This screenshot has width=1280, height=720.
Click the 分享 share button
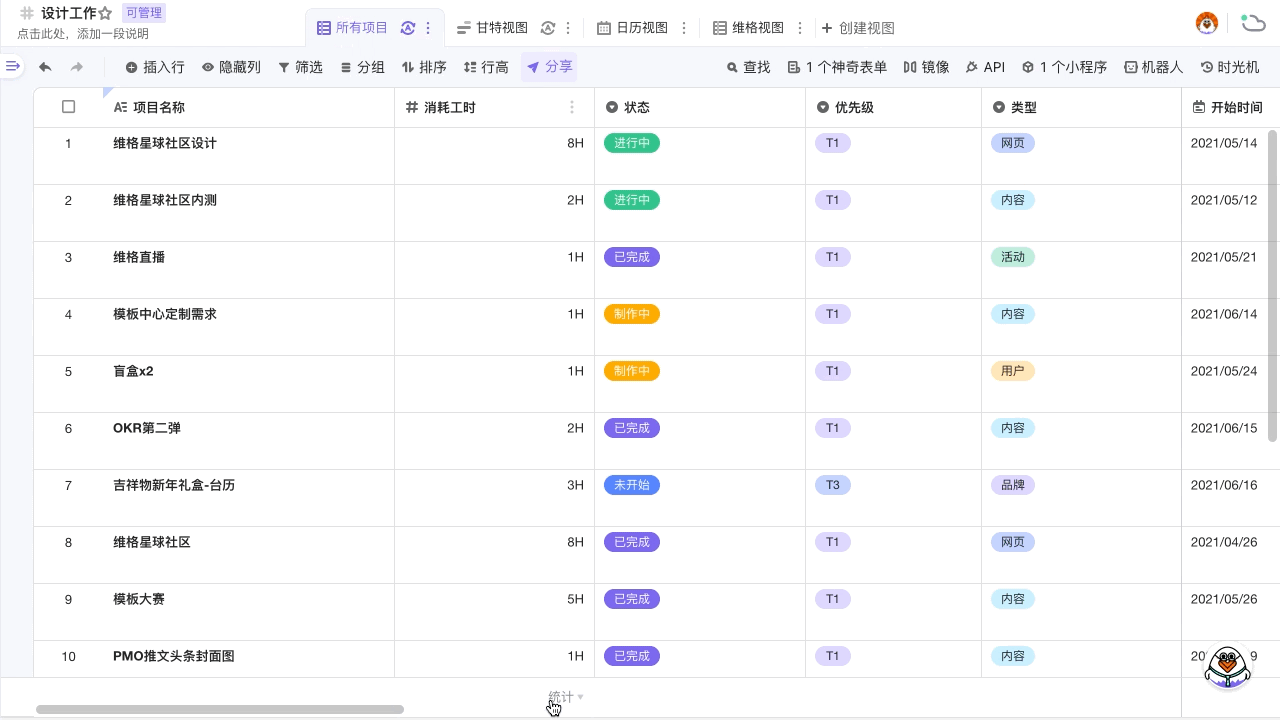coord(549,67)
